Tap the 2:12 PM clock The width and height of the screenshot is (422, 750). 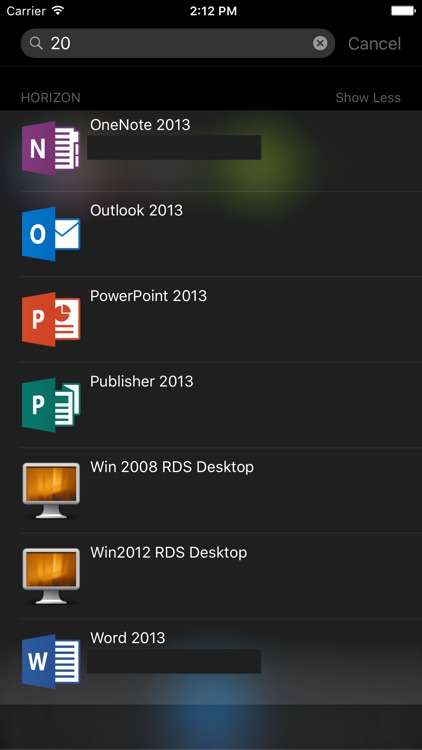point(213,11)
